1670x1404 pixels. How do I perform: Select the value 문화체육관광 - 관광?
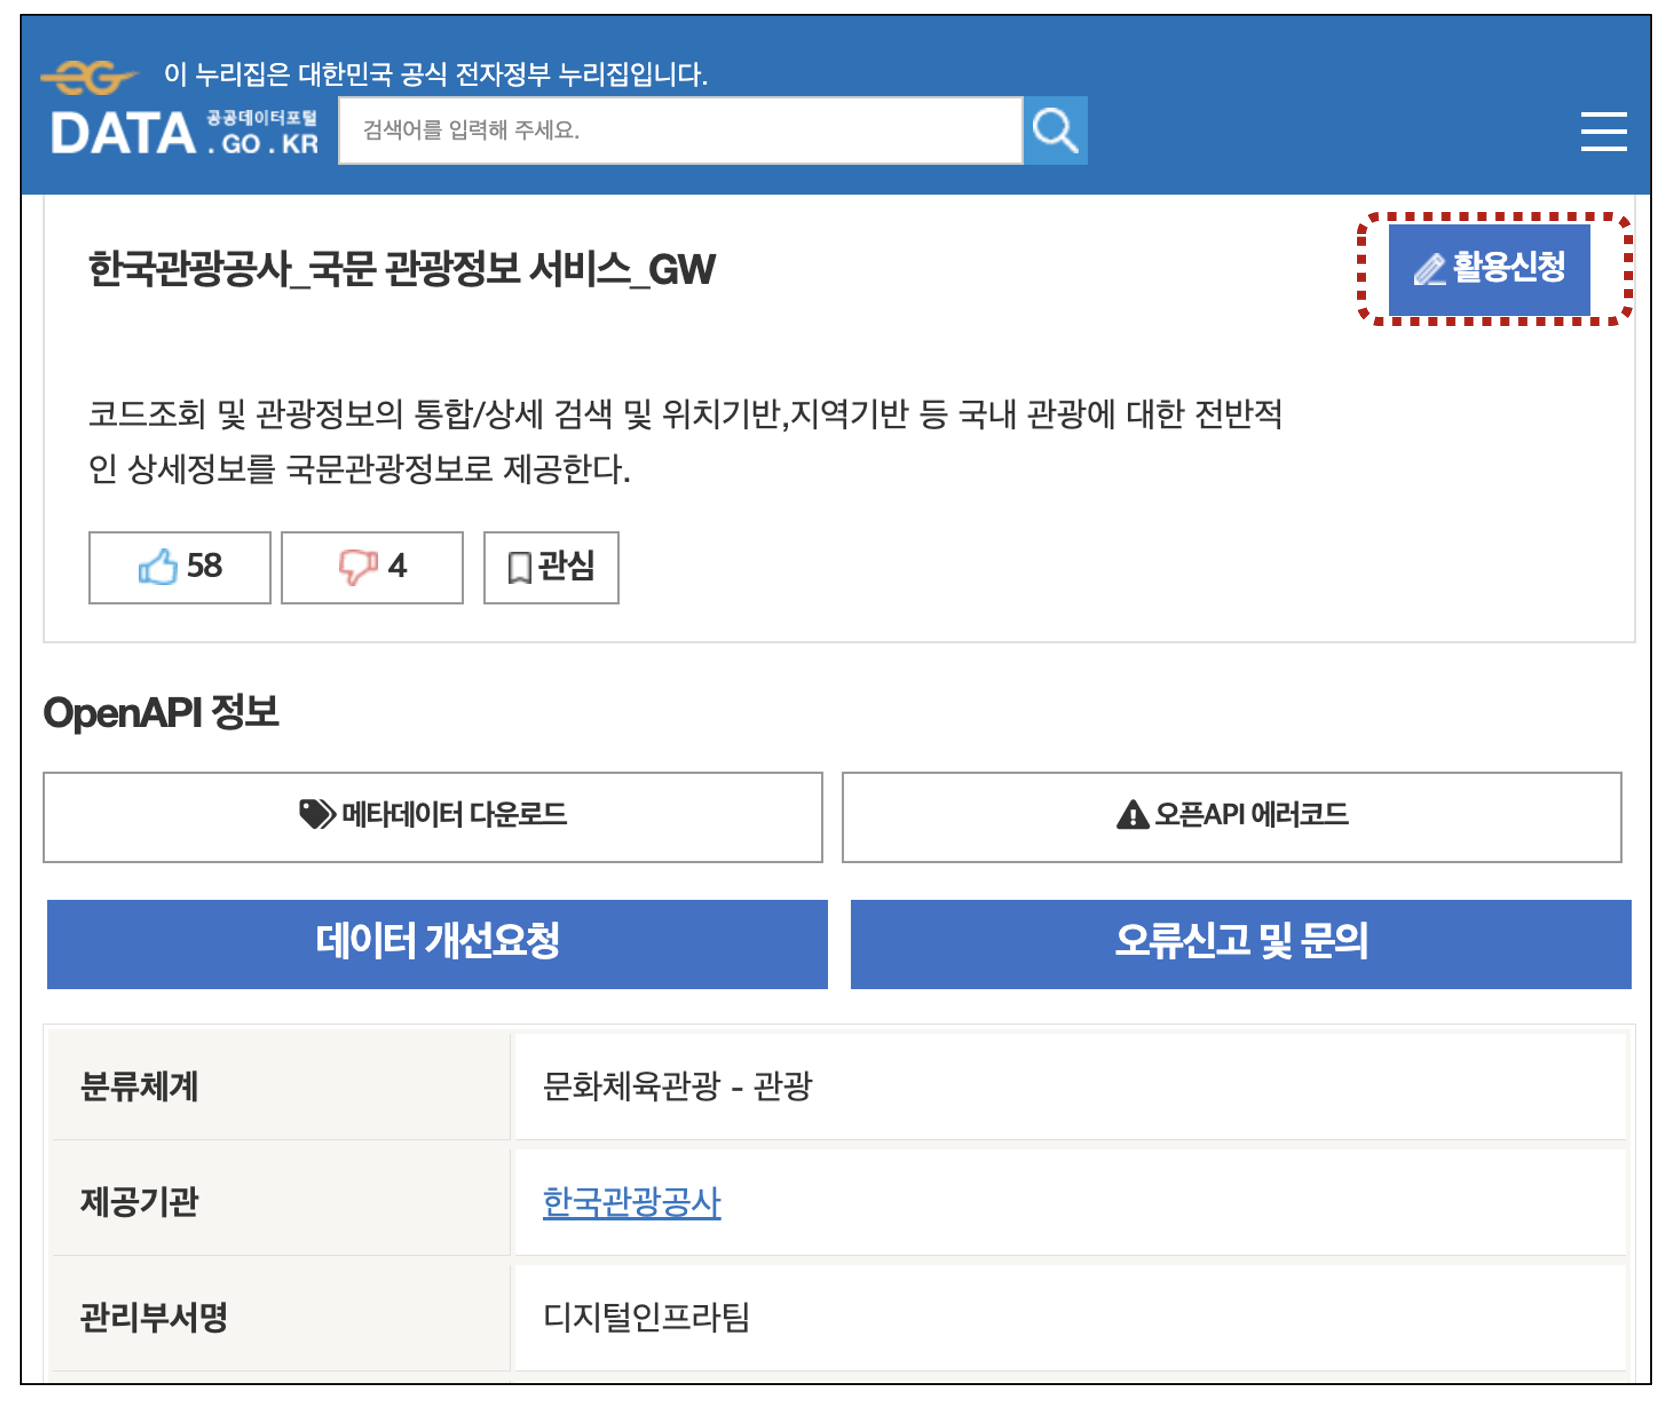click(x=677, y=1085)
